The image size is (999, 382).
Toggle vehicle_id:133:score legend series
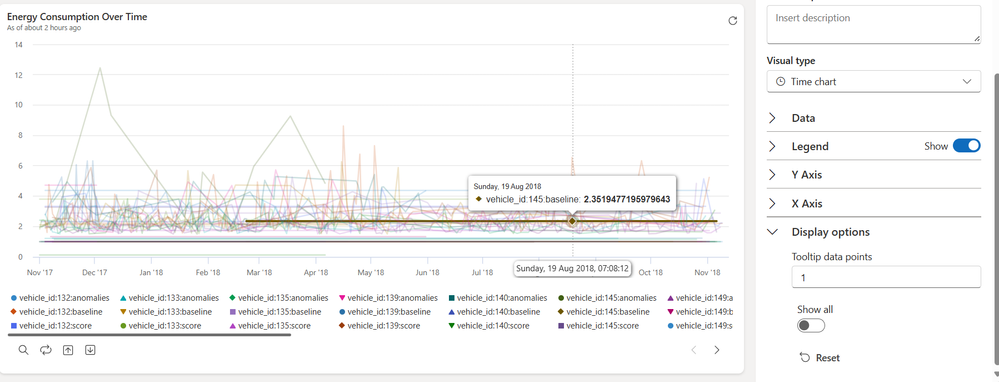pos(161,326)
